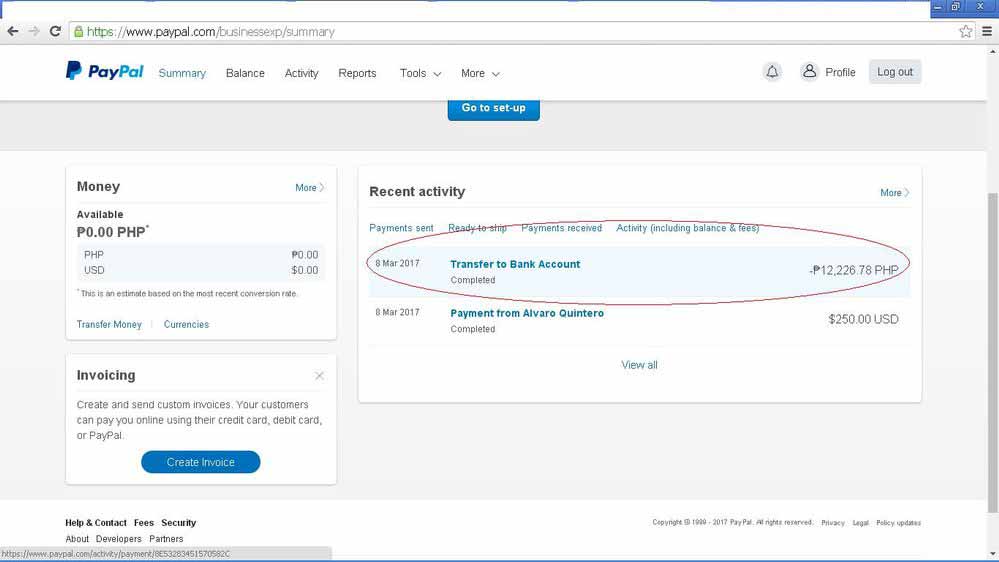Select Activity (including balance & fees) tab

tap(687, 228)
